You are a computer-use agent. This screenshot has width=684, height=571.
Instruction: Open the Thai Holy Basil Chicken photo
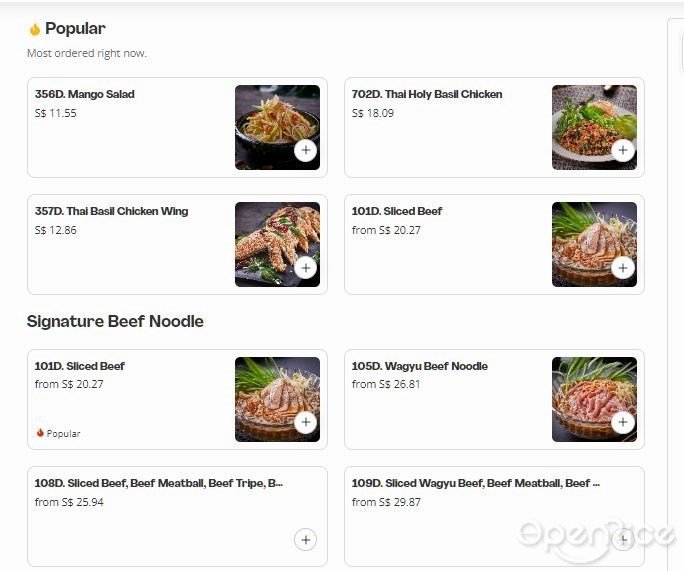coord(594,127)
